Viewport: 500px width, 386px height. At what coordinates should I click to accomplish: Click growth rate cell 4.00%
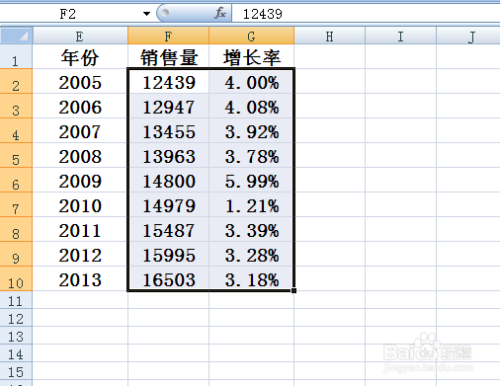[x=252, y=81]
